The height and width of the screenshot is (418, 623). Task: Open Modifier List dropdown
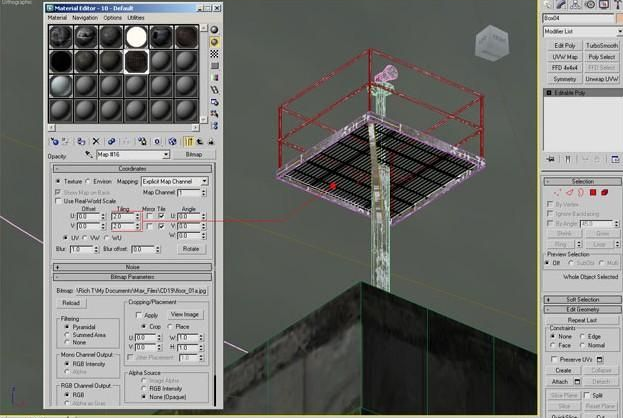tap(582, 31)
